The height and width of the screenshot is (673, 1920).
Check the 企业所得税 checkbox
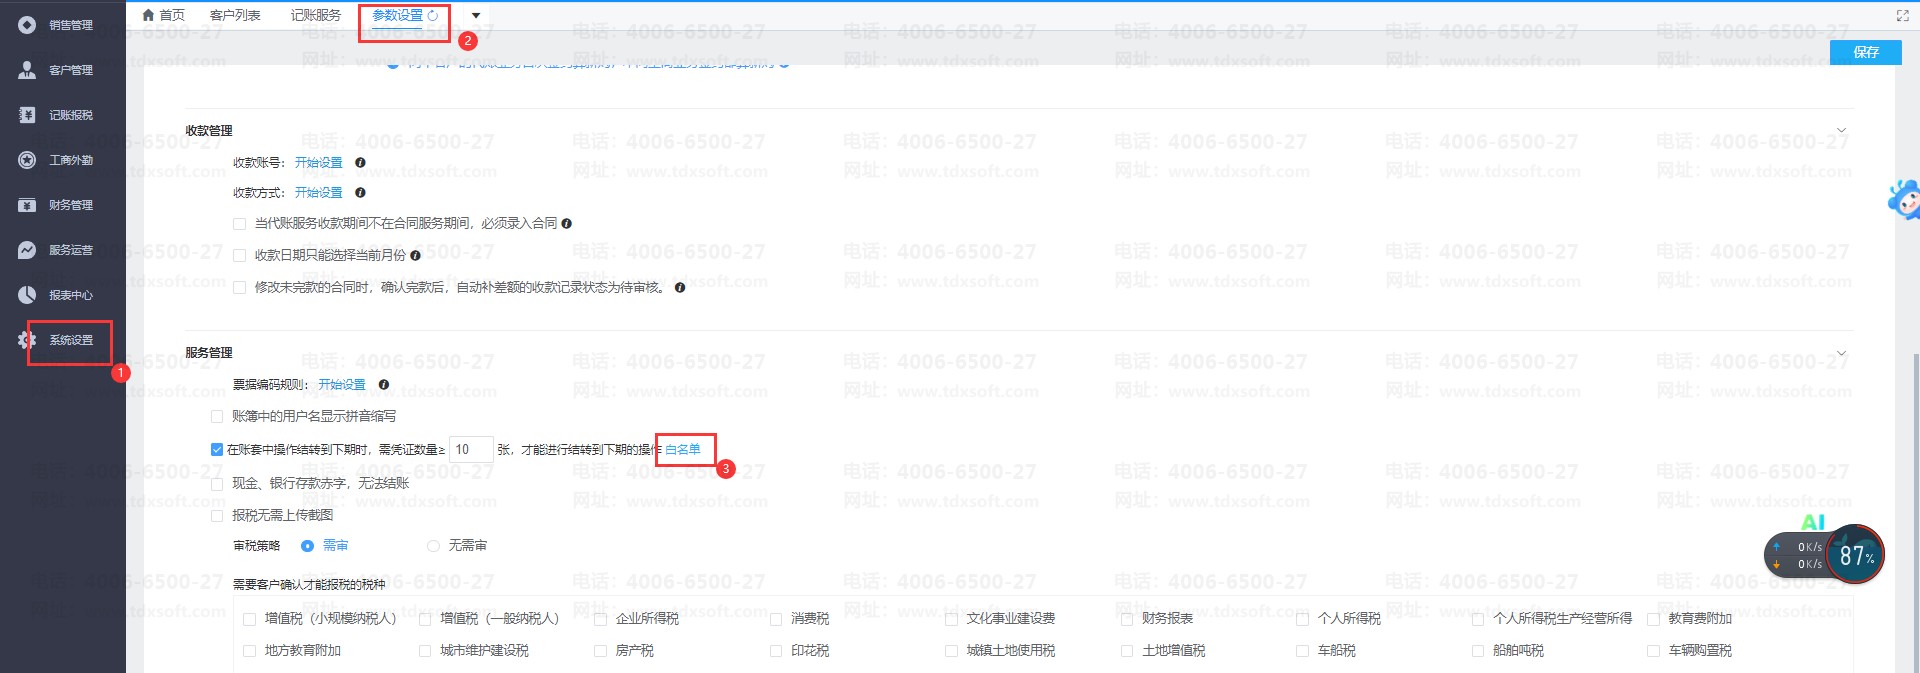tap(601, 619)
